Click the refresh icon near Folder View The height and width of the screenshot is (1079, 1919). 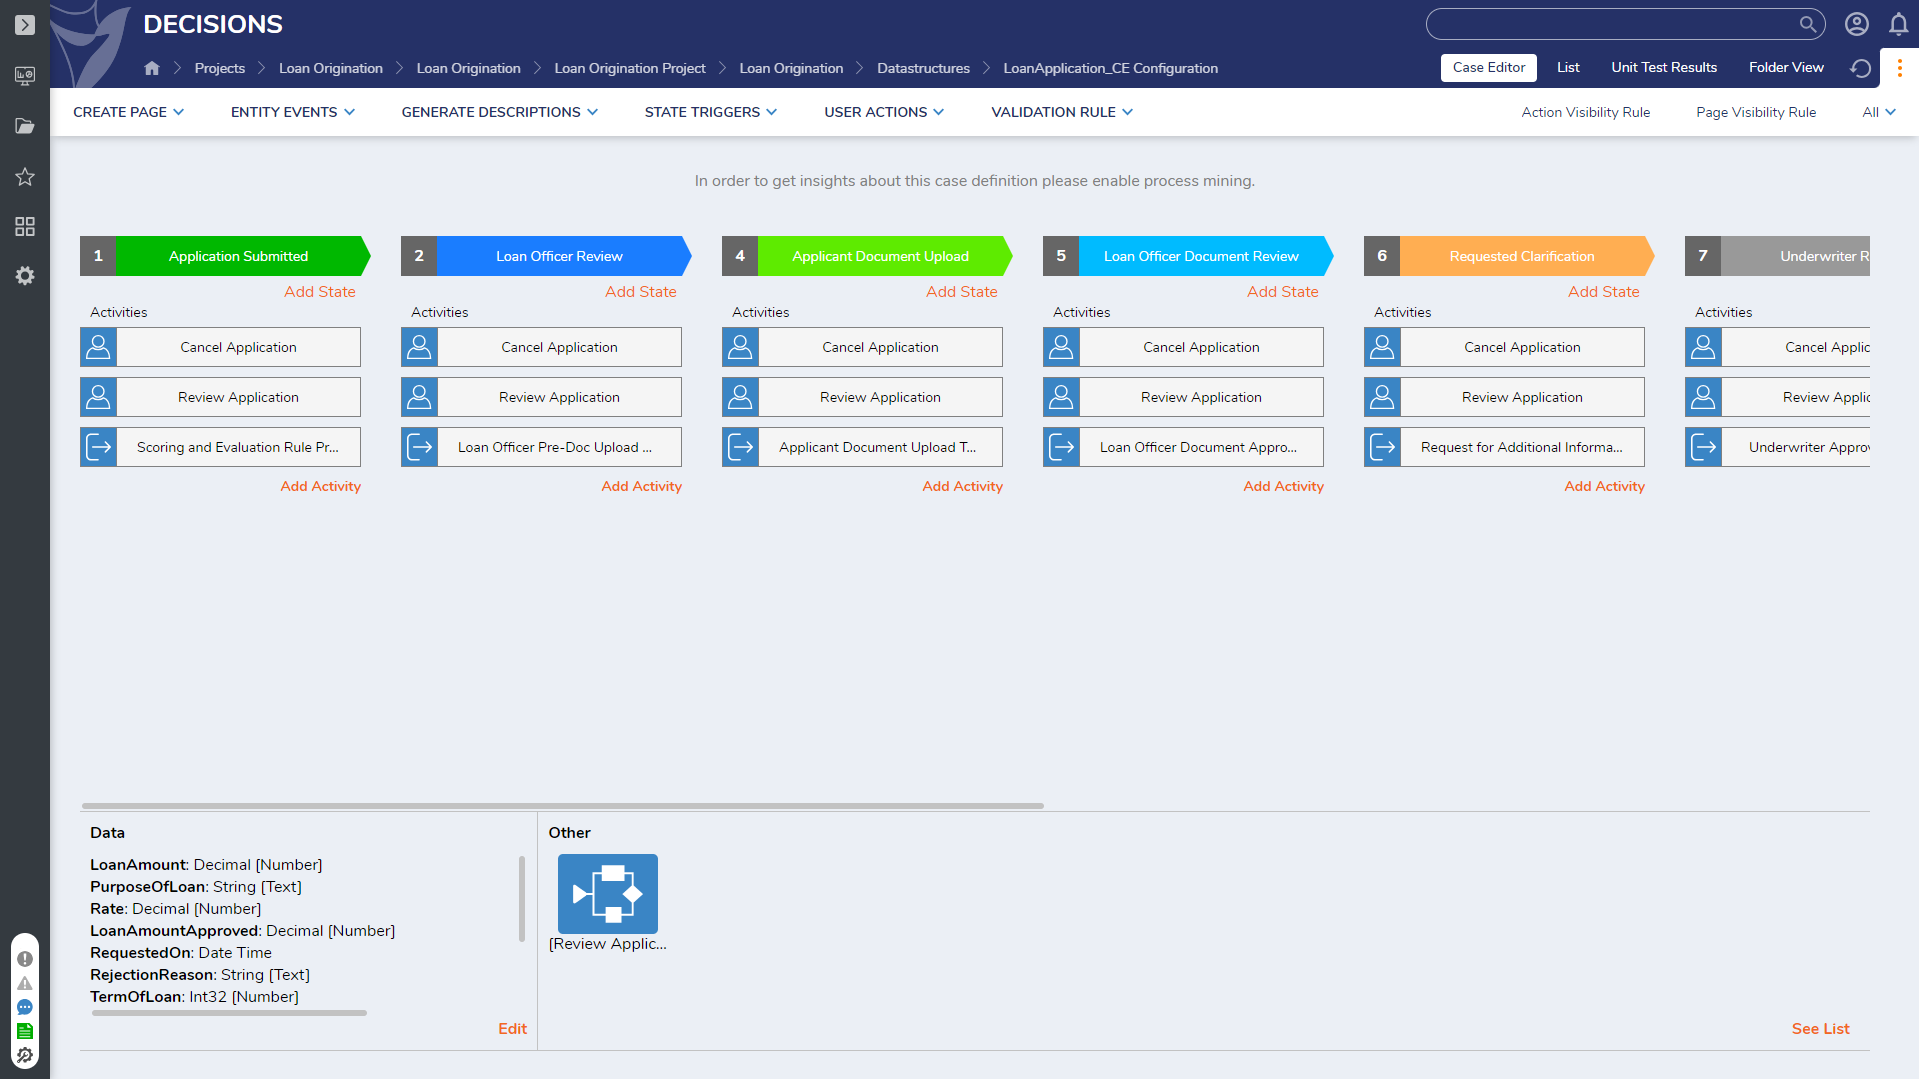tap(1860, 68)
